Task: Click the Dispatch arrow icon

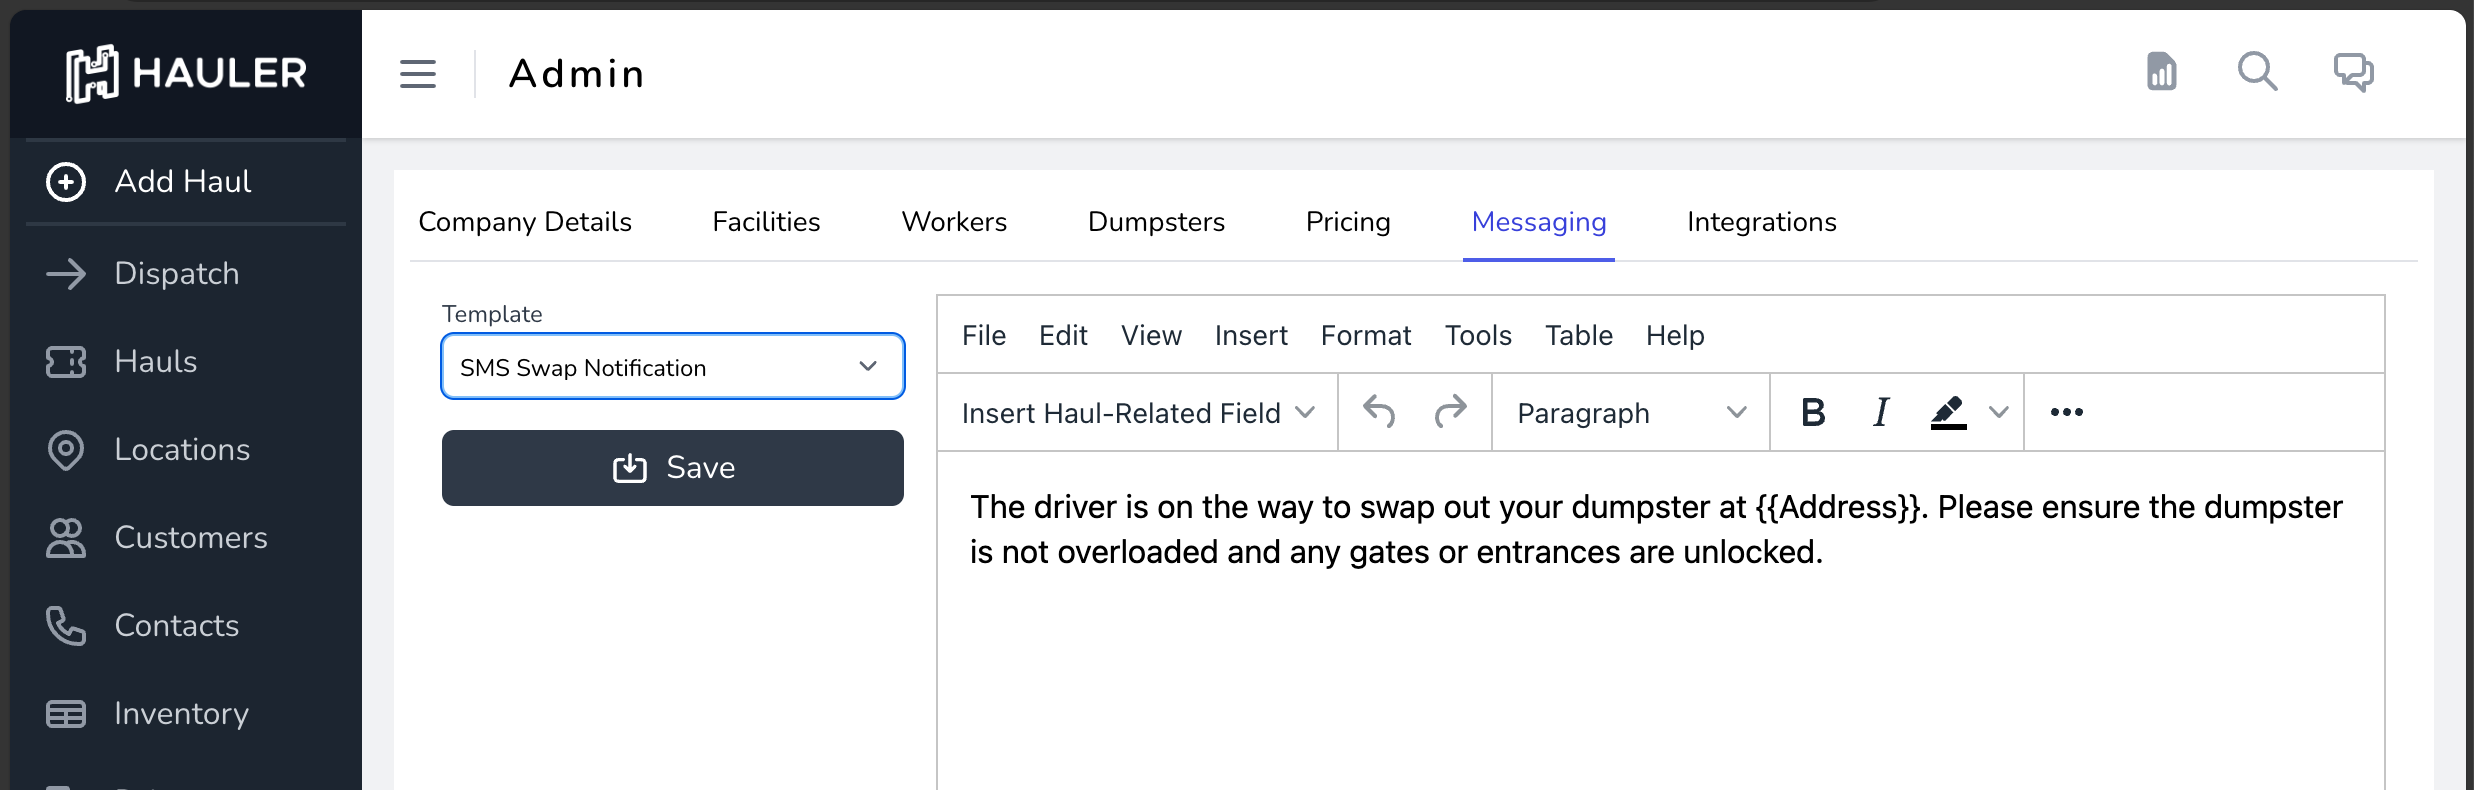Action: point(66,274)
